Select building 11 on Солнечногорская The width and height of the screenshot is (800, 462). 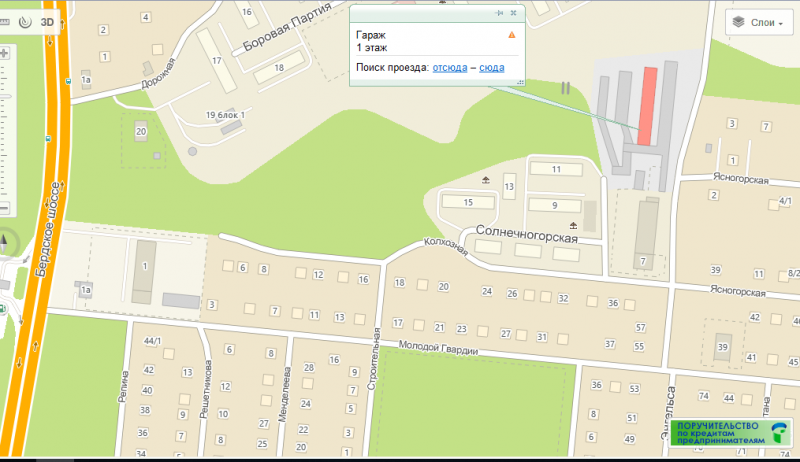556,169
